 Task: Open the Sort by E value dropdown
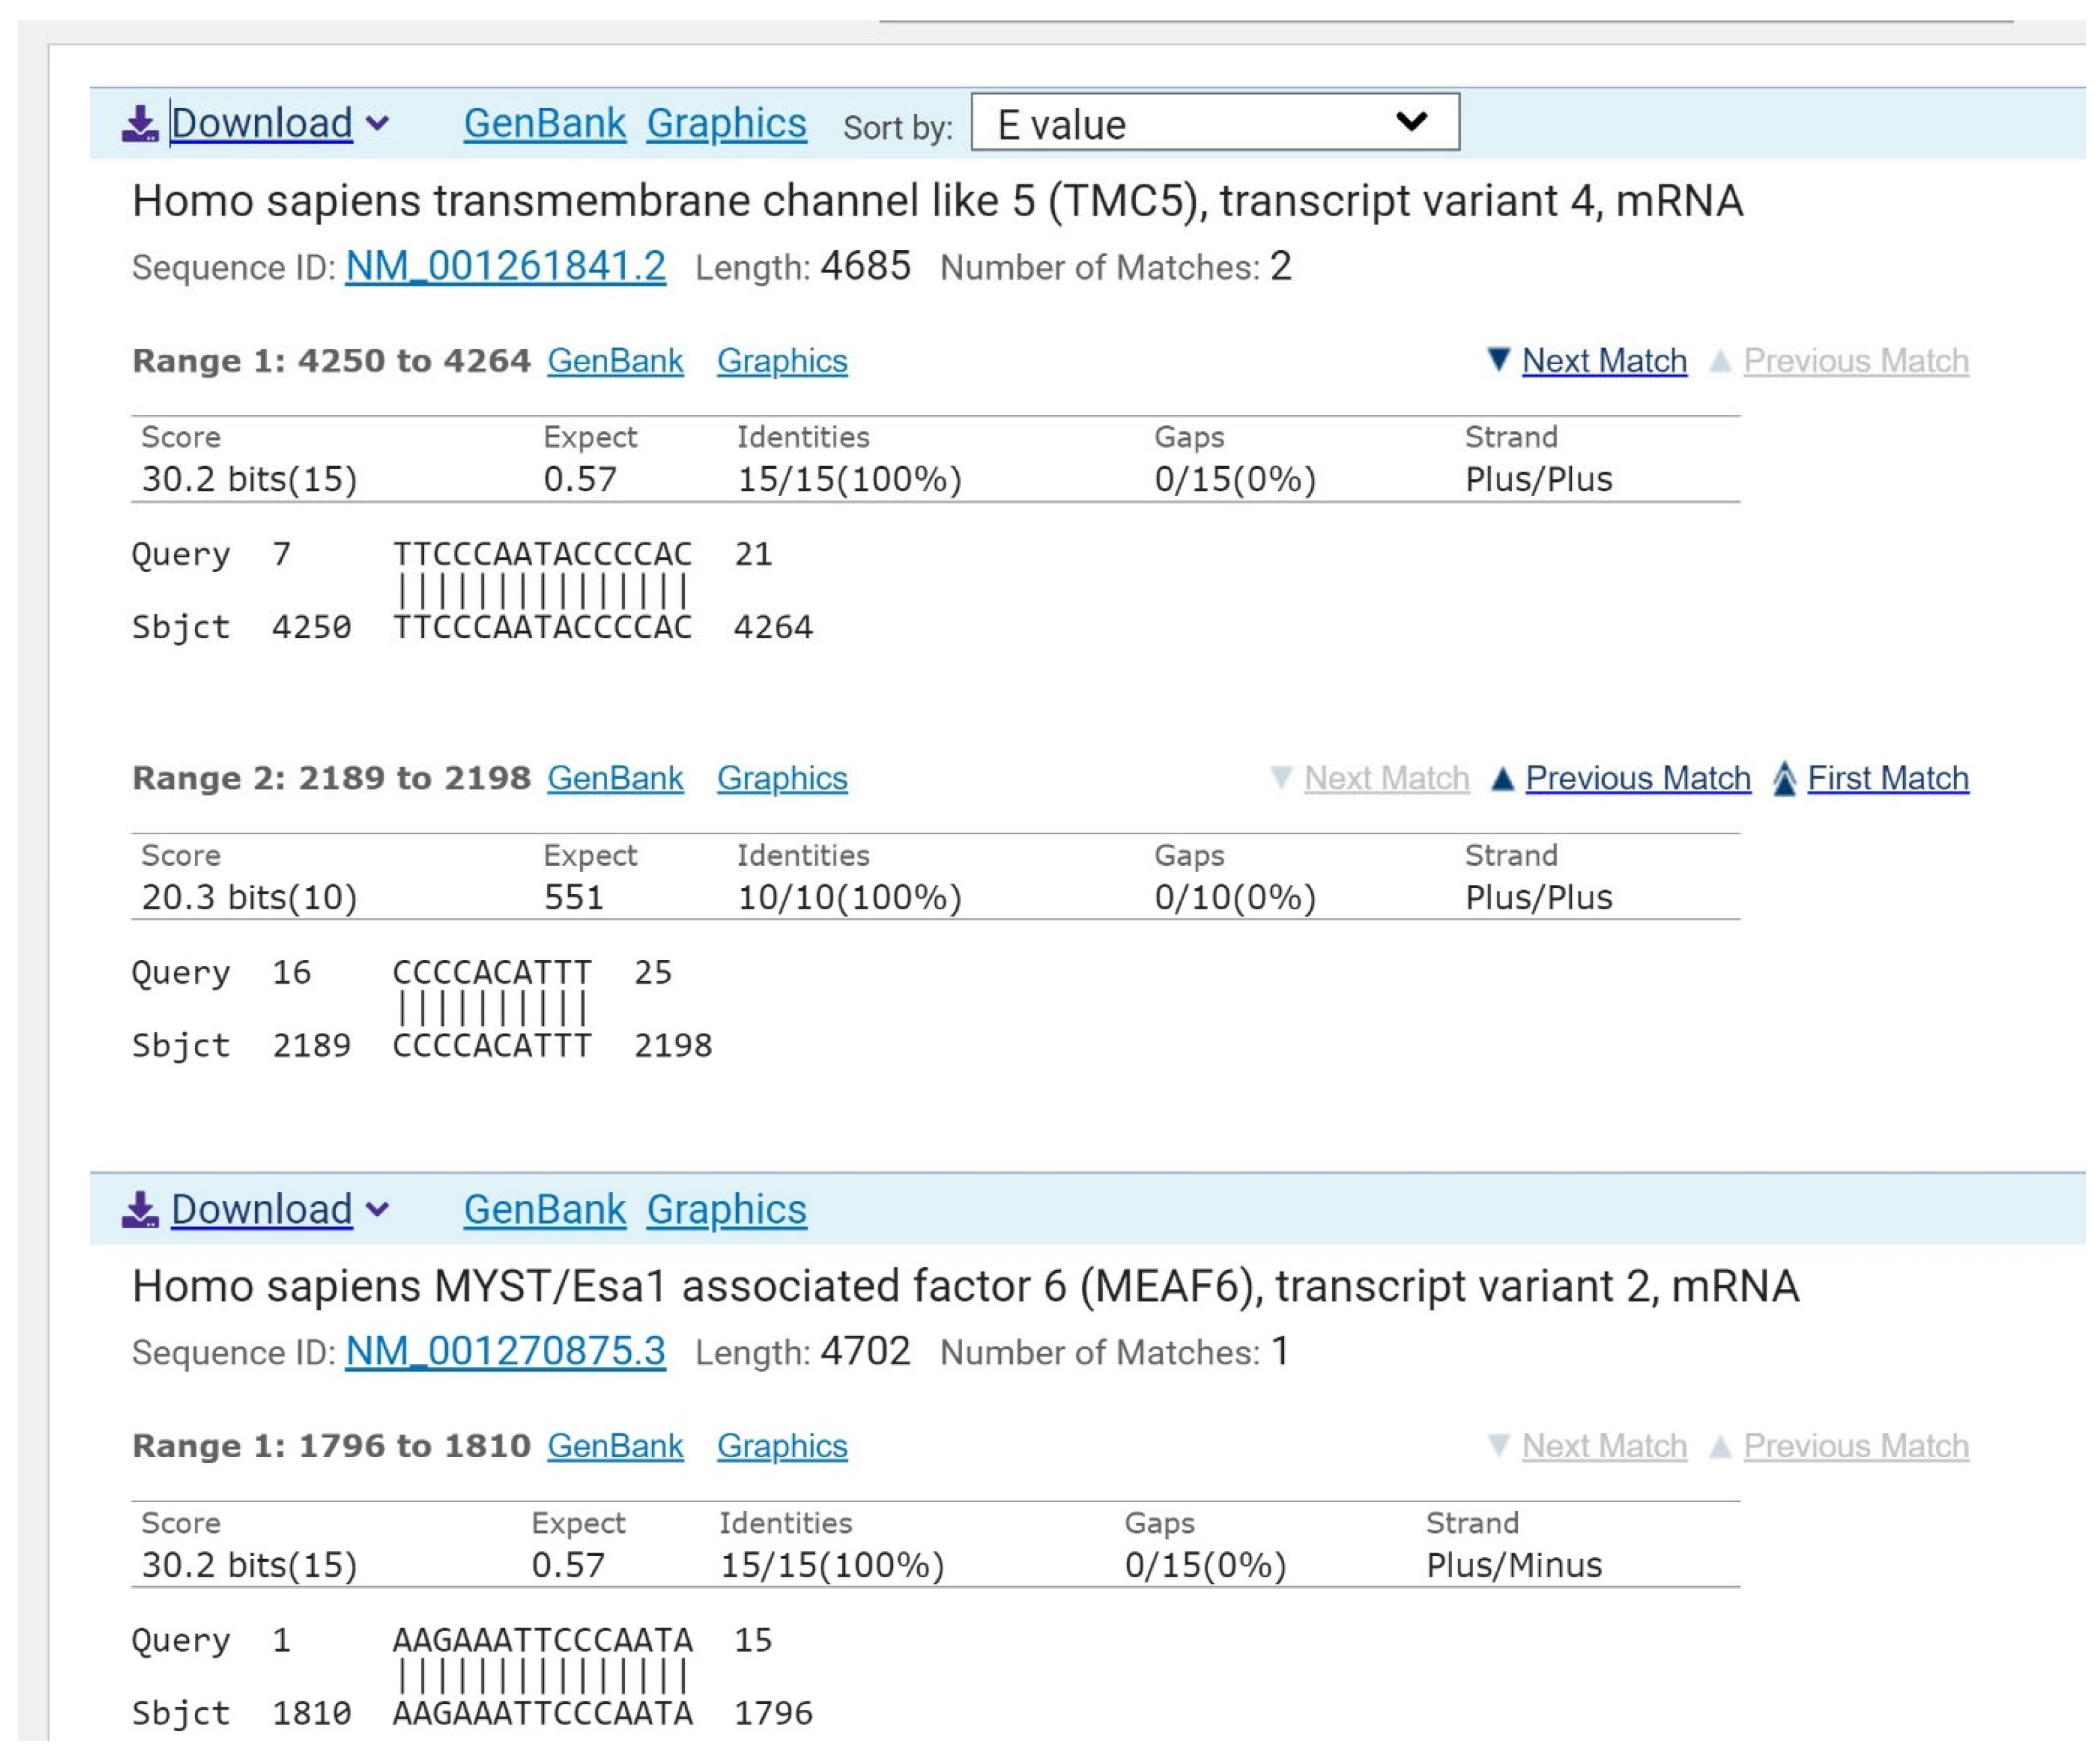click(1214, 123)
